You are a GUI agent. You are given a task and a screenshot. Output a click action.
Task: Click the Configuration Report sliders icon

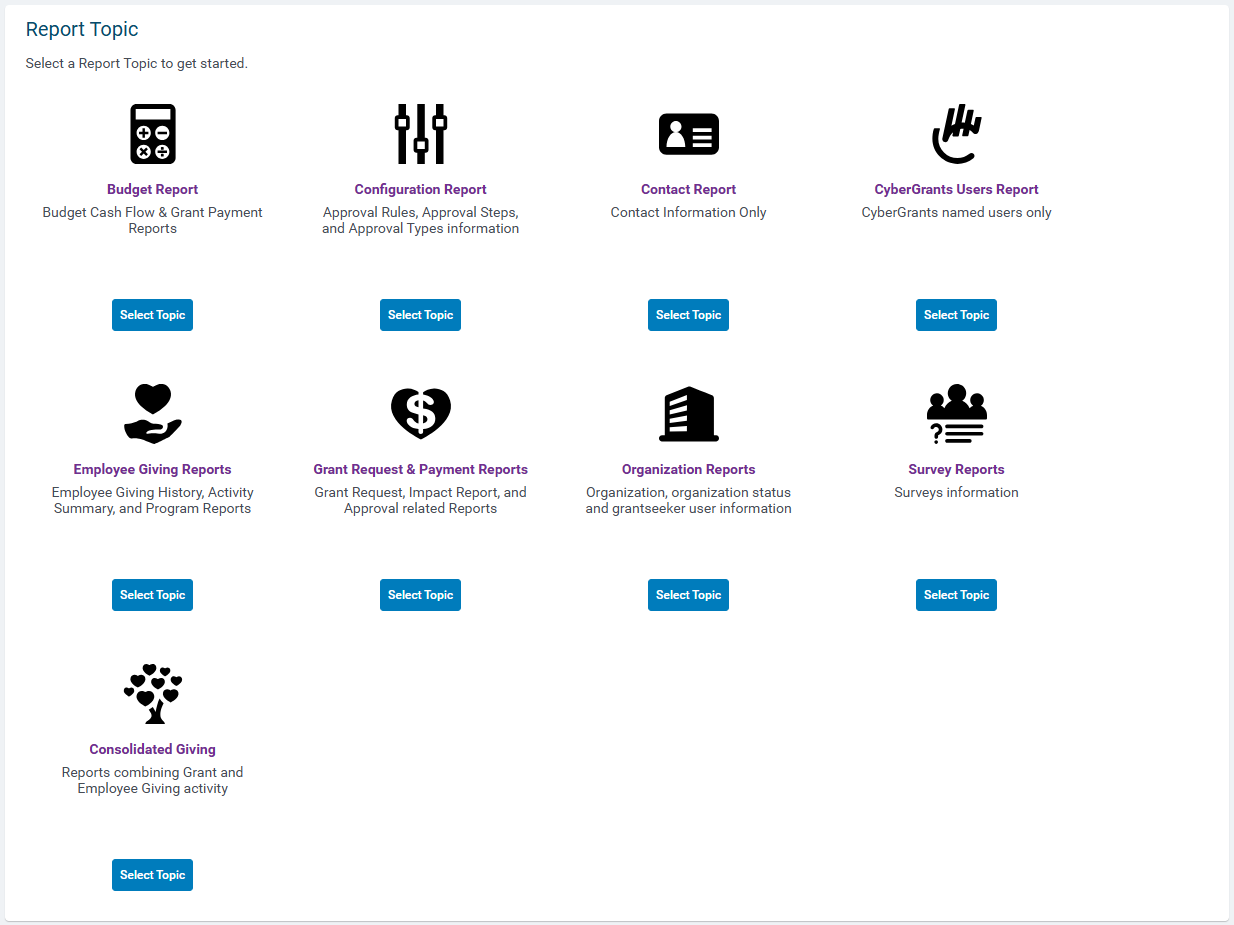(x=421, y=134)
